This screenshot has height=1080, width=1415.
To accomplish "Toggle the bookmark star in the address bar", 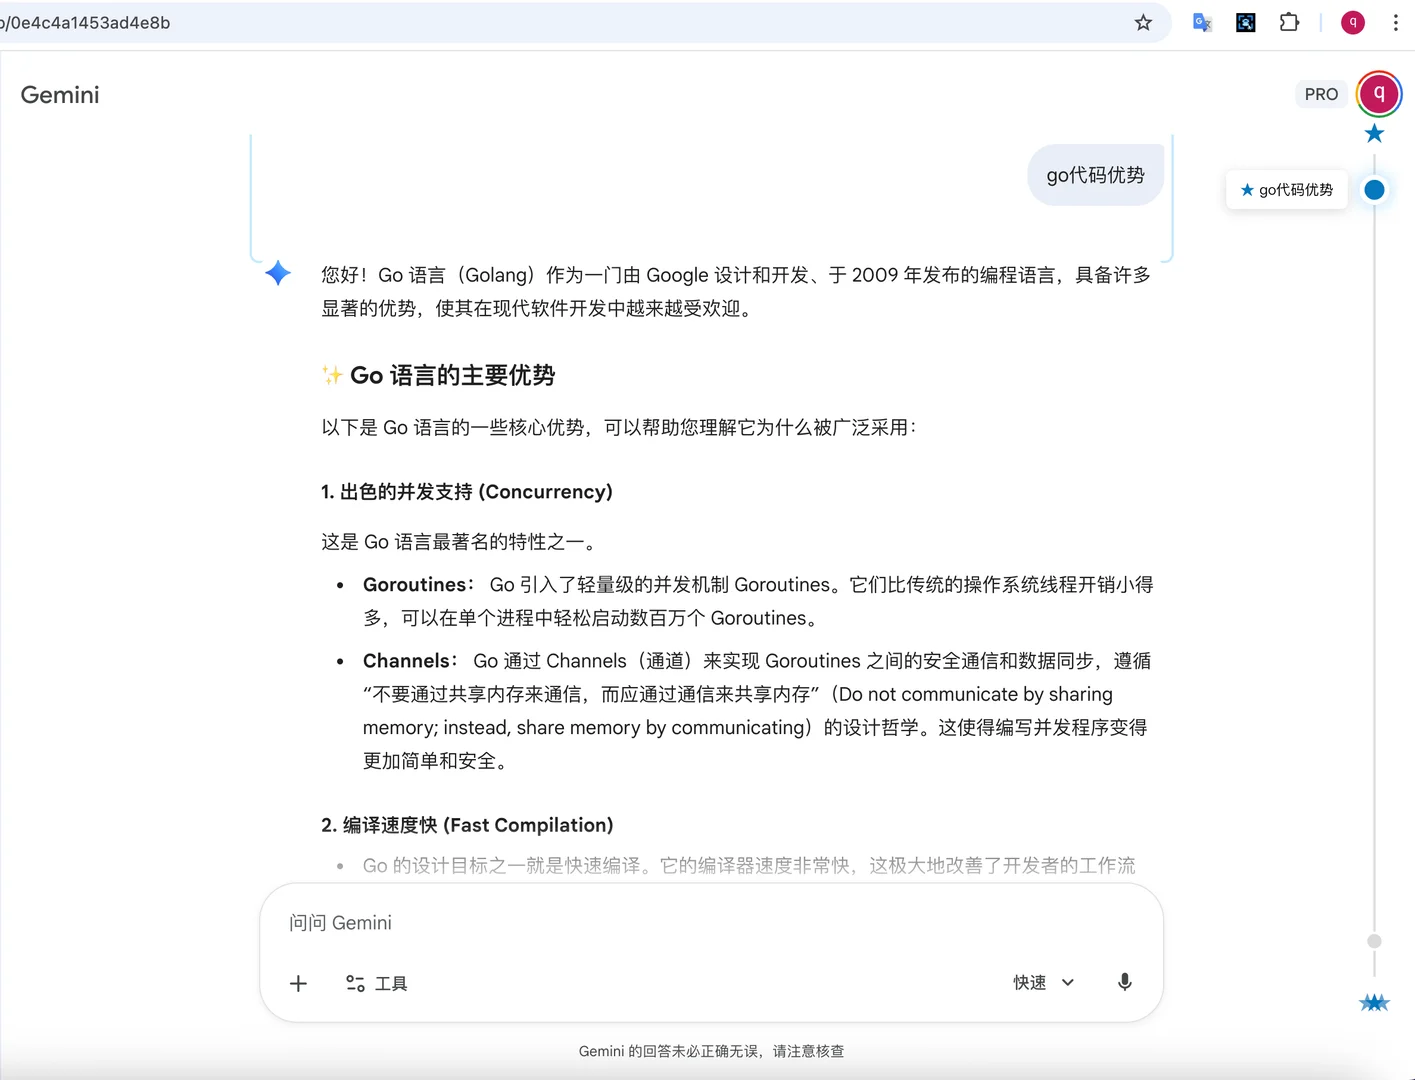I will tap(1143, 22).
